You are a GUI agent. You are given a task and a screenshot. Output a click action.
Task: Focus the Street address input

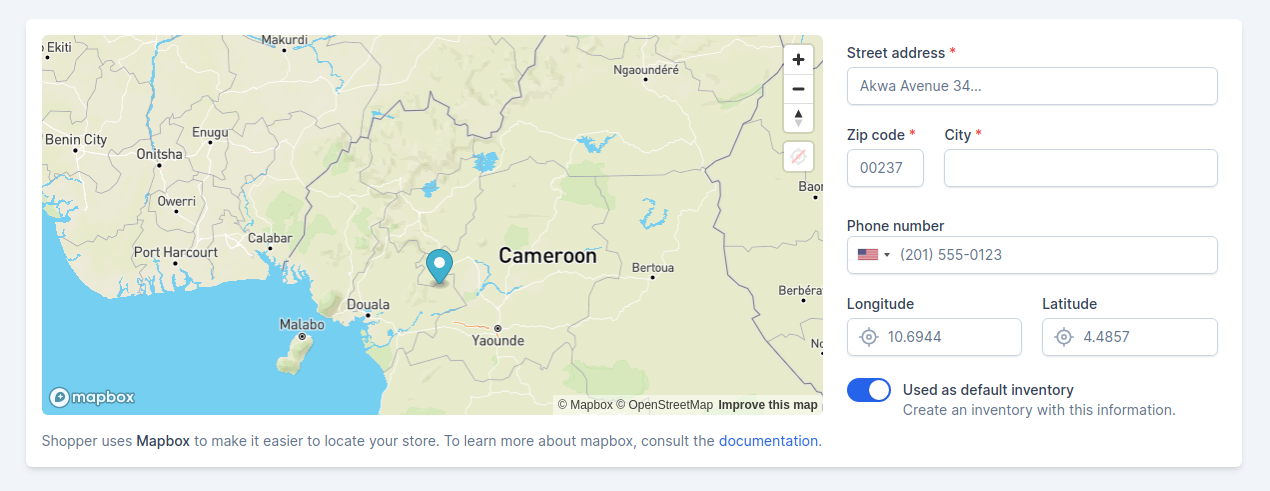click(x=1032, y=86)
